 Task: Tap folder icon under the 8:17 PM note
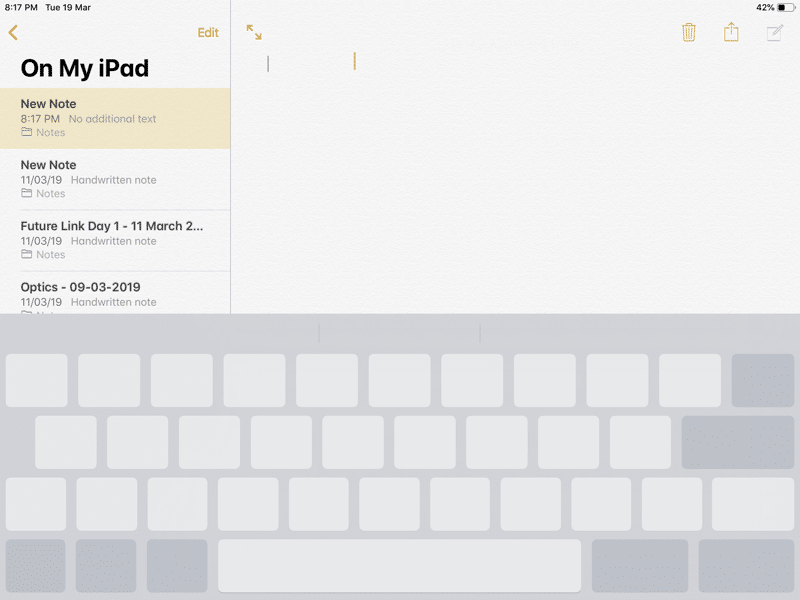tap(27, 132)
